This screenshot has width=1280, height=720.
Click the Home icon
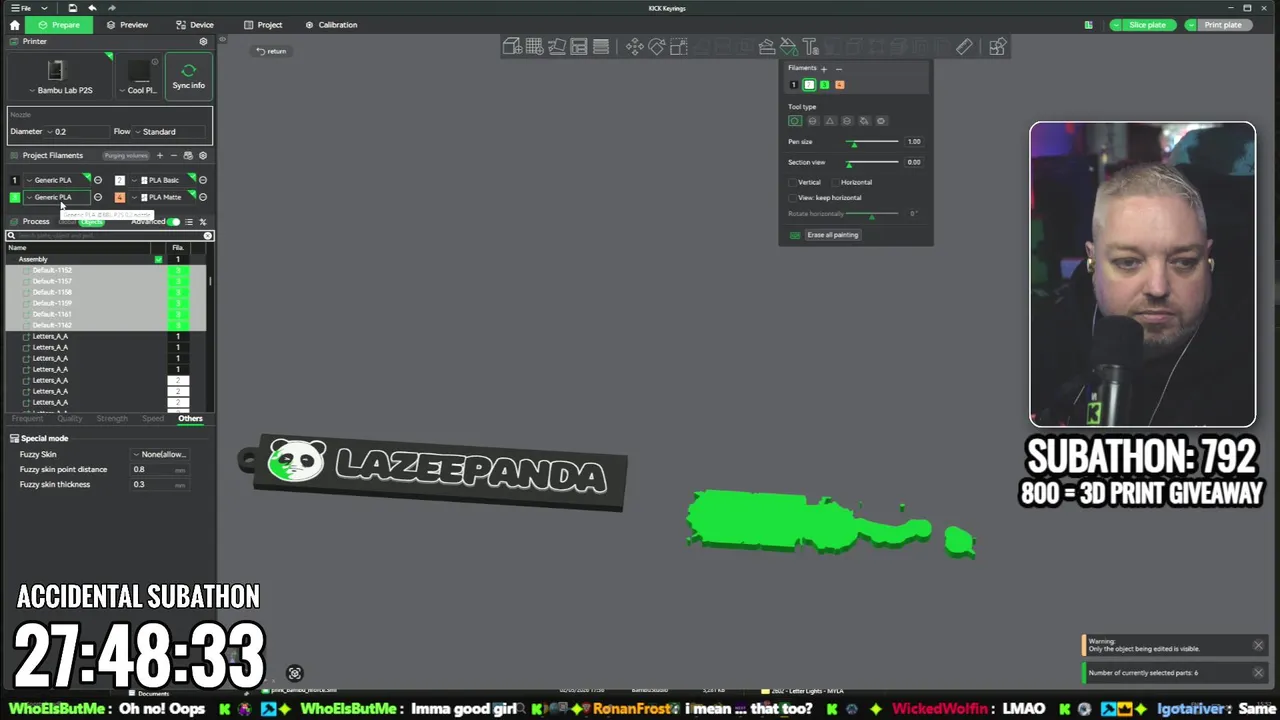(x=14, y=25)
